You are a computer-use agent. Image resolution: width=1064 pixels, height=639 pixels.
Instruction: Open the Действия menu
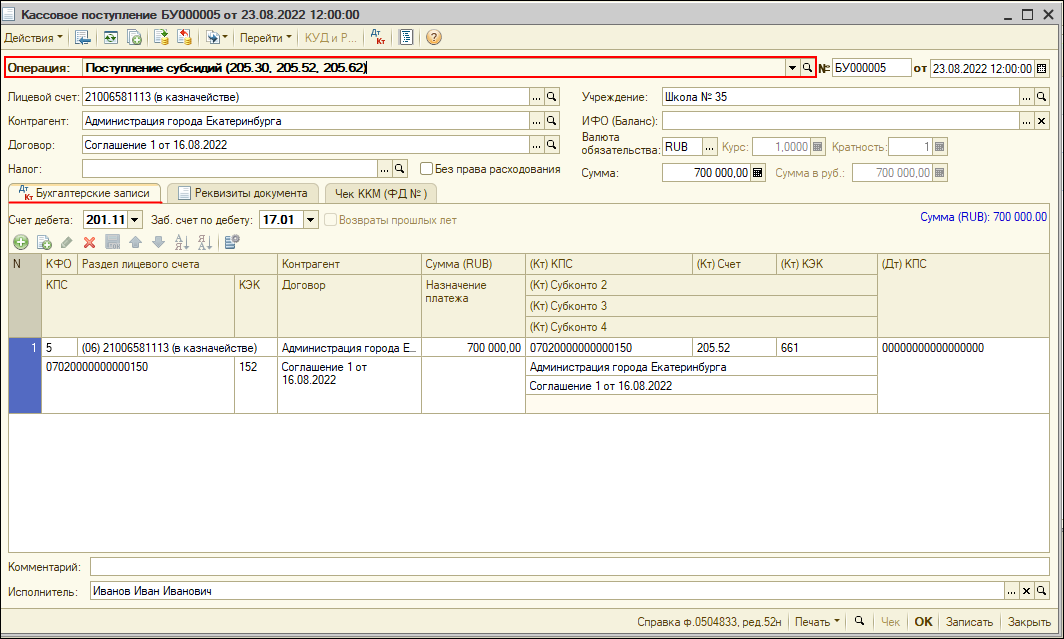[33, 38]
